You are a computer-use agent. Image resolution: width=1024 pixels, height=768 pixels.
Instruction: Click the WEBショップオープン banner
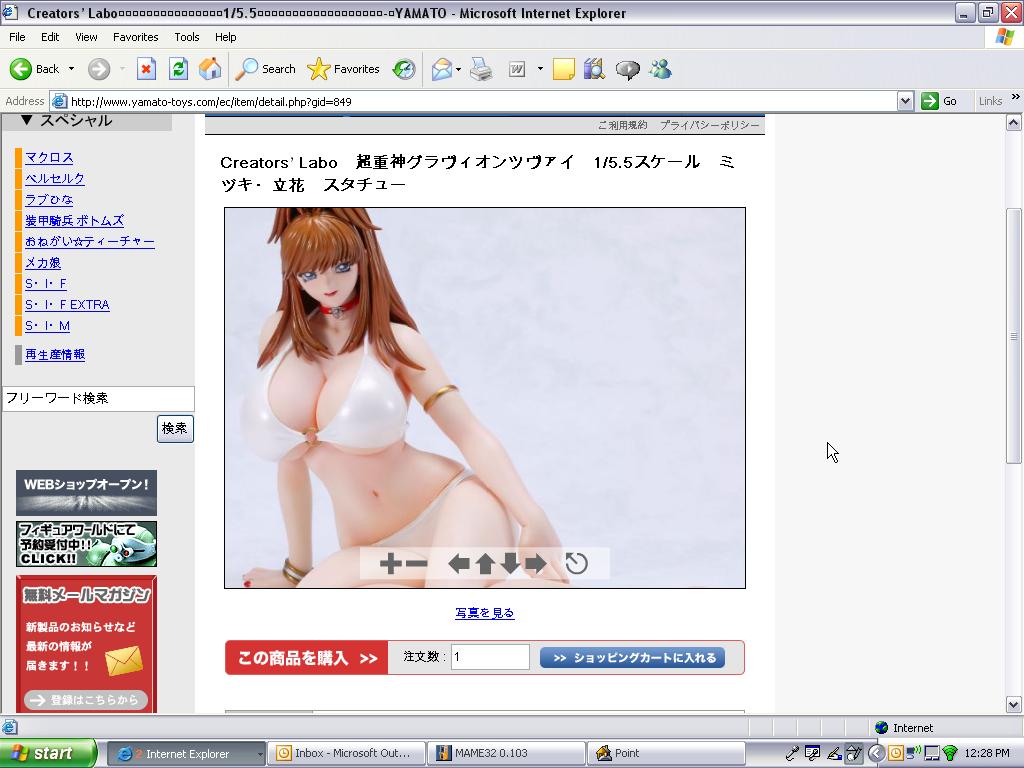coord(86,493)
